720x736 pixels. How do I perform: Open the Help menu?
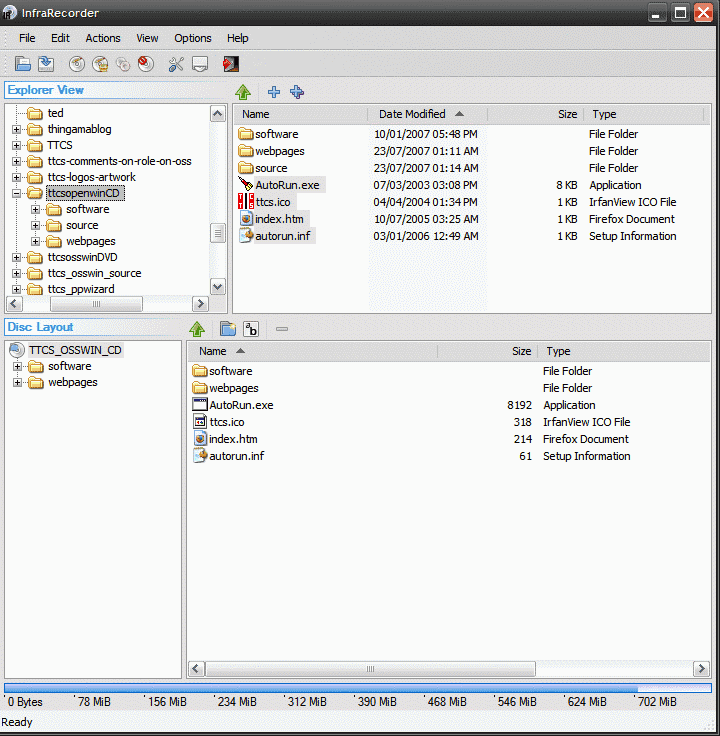coord(237,38)
